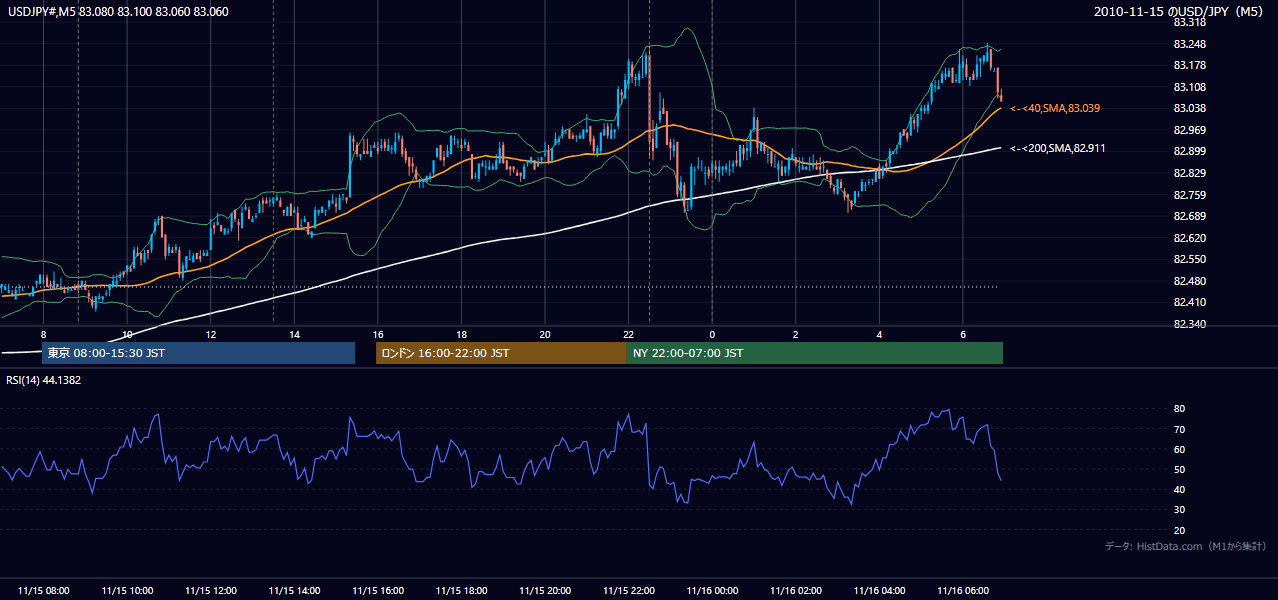Click RSI scale value 50
Viewport: 1278px width, 600px height.
(x=1179, y=470)
